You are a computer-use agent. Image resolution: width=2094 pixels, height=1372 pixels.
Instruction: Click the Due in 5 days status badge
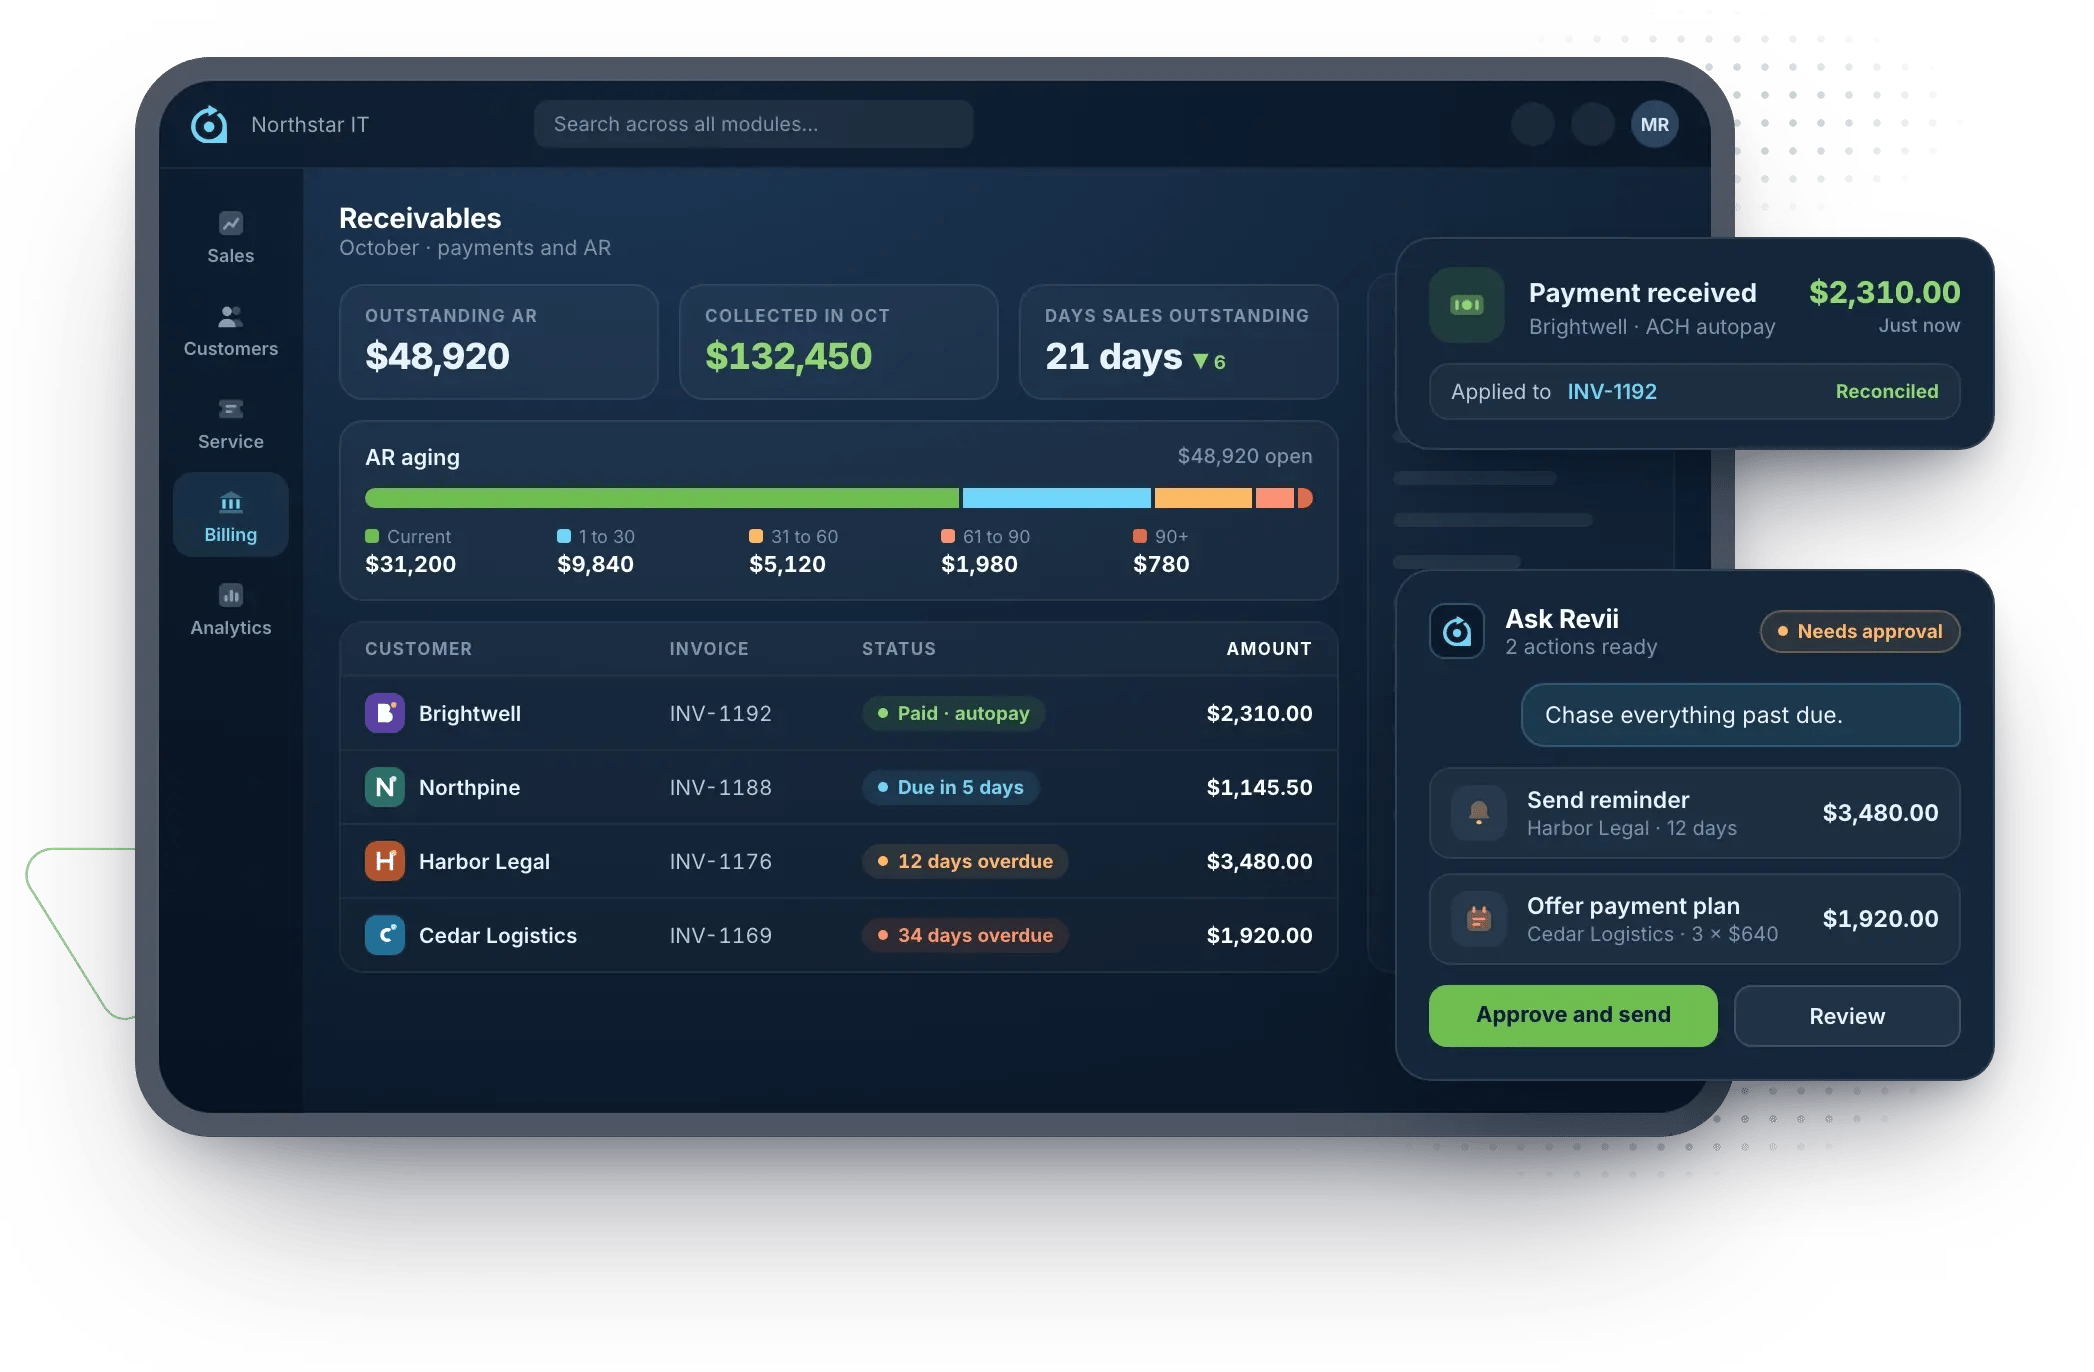pyautogui.click(x=950, y=787)
